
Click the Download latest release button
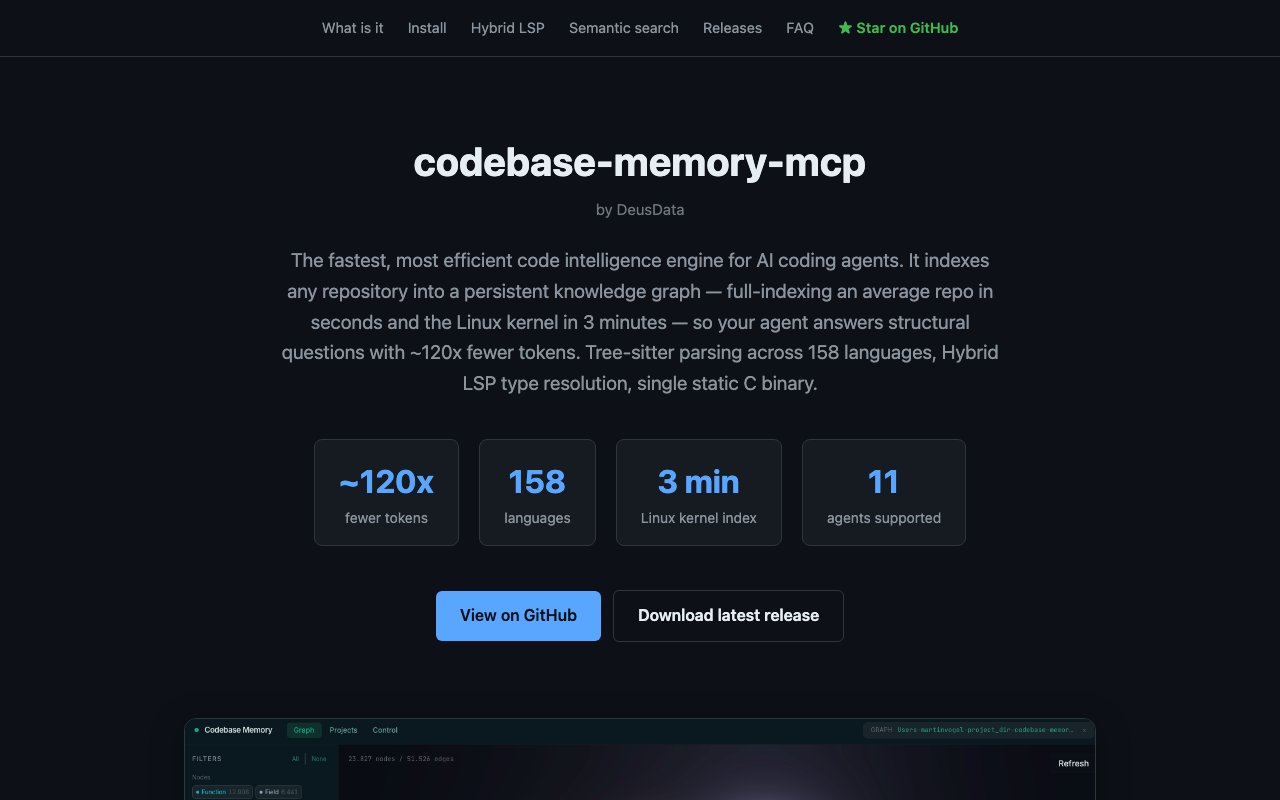728,616
